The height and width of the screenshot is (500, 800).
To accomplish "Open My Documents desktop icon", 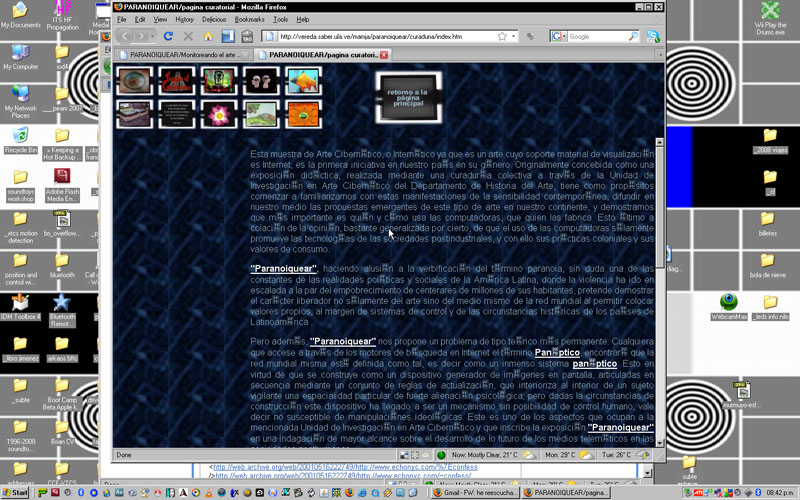I will (x=20, y=15).
